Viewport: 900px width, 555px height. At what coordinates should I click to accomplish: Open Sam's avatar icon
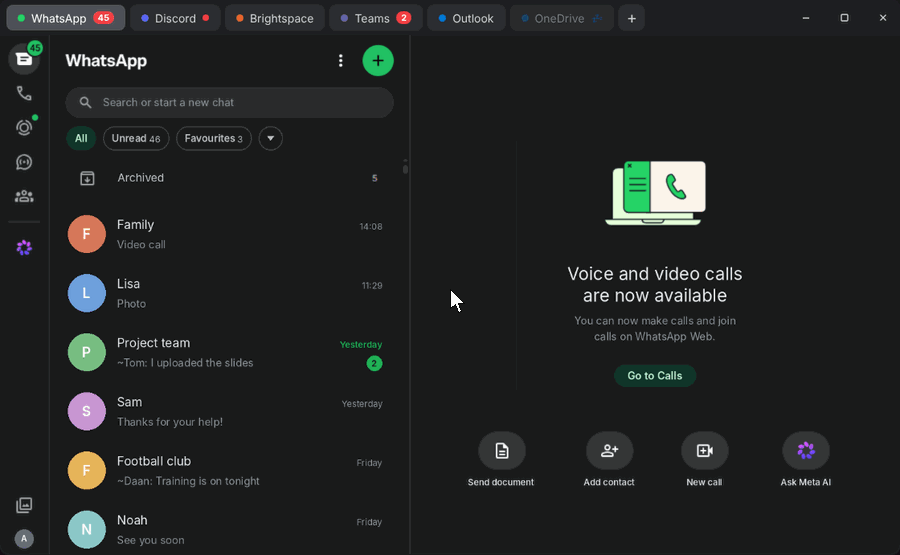click(87, 412)
